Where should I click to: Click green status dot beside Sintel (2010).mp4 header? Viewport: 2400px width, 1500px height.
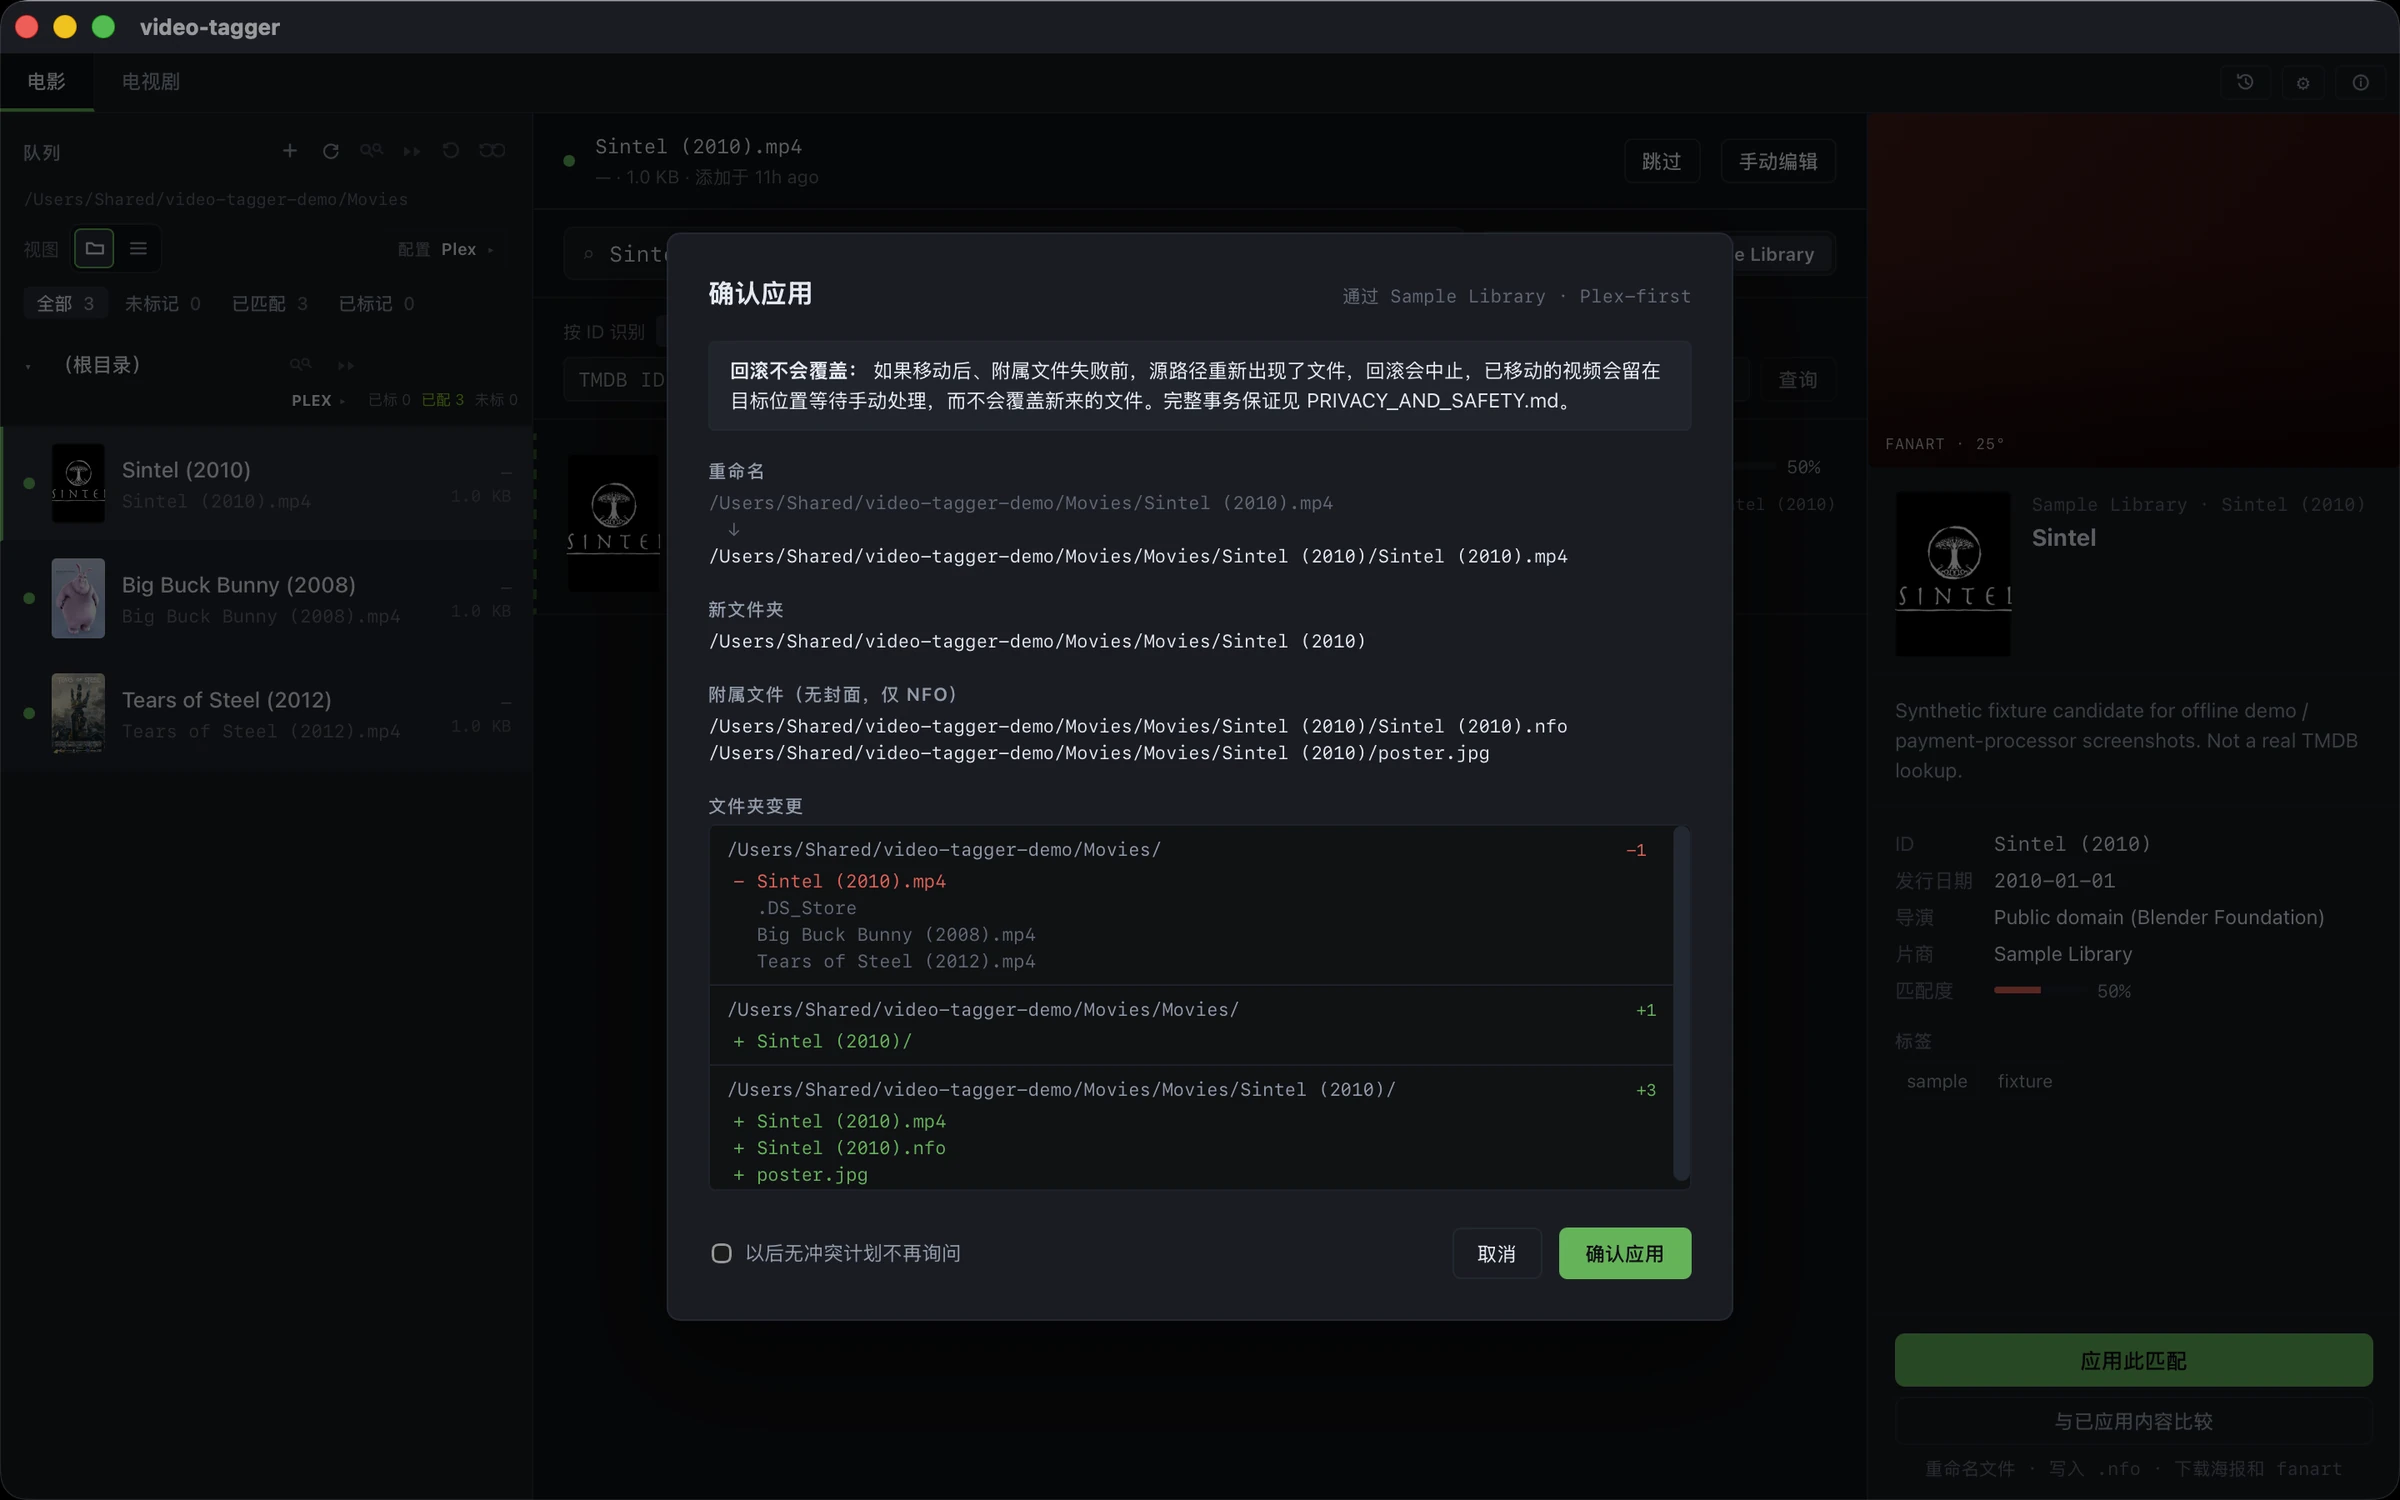[569, 161]
